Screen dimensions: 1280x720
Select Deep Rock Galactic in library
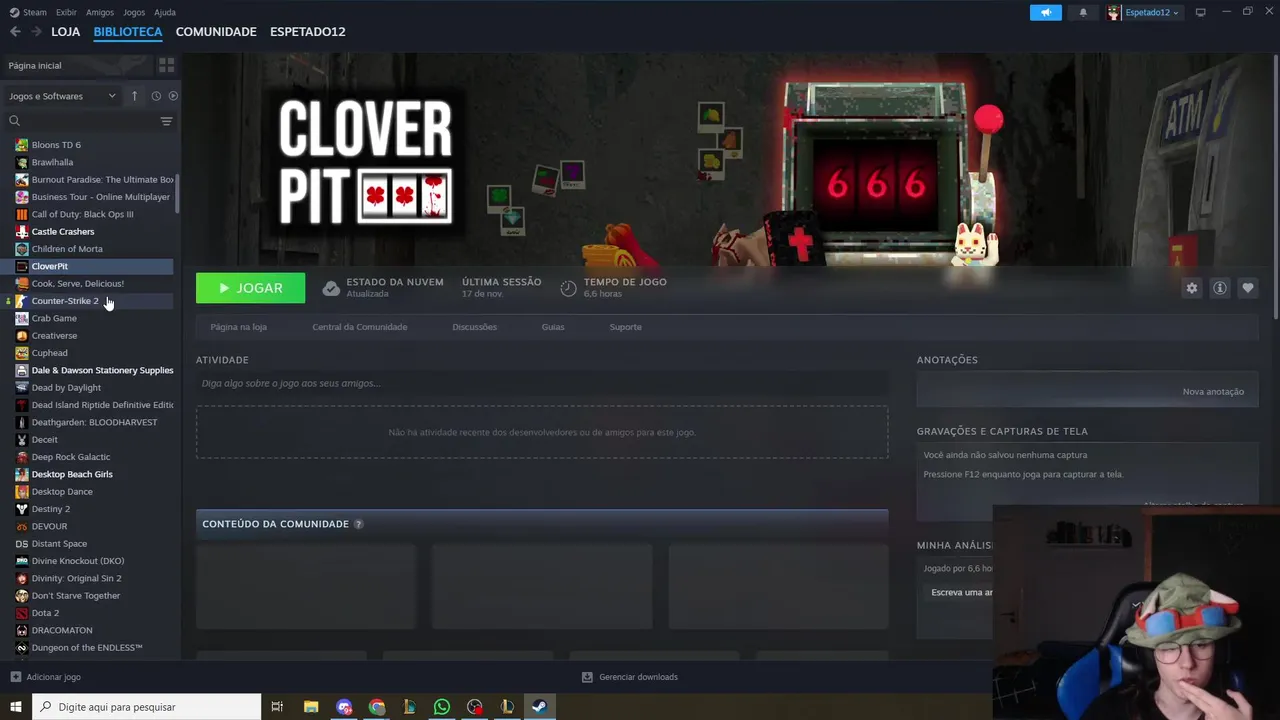[x=71, y=457]
